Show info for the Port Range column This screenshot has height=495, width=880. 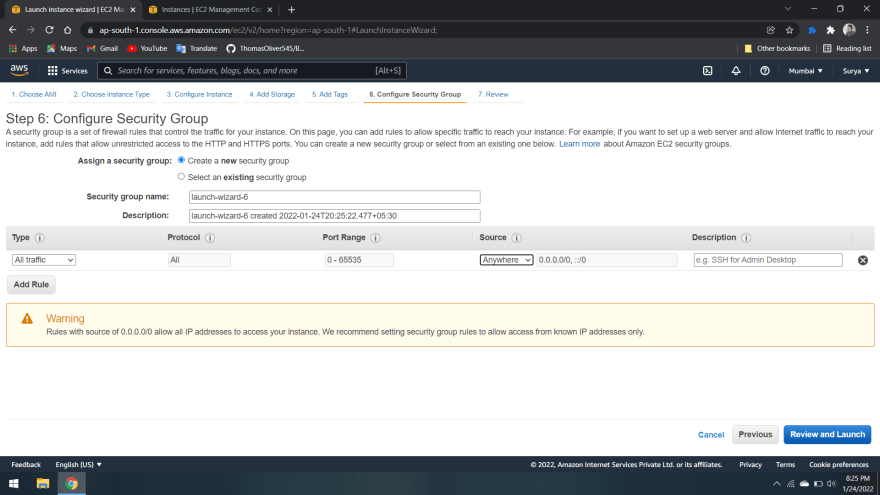(x=375, y=238)
